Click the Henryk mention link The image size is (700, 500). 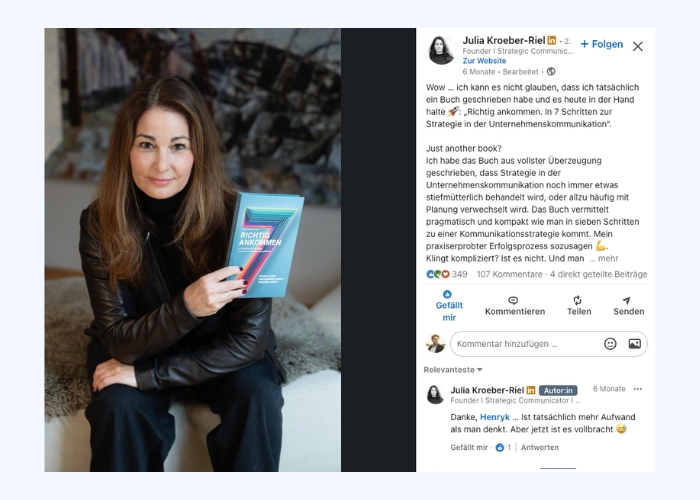click(x=495, y=417)
